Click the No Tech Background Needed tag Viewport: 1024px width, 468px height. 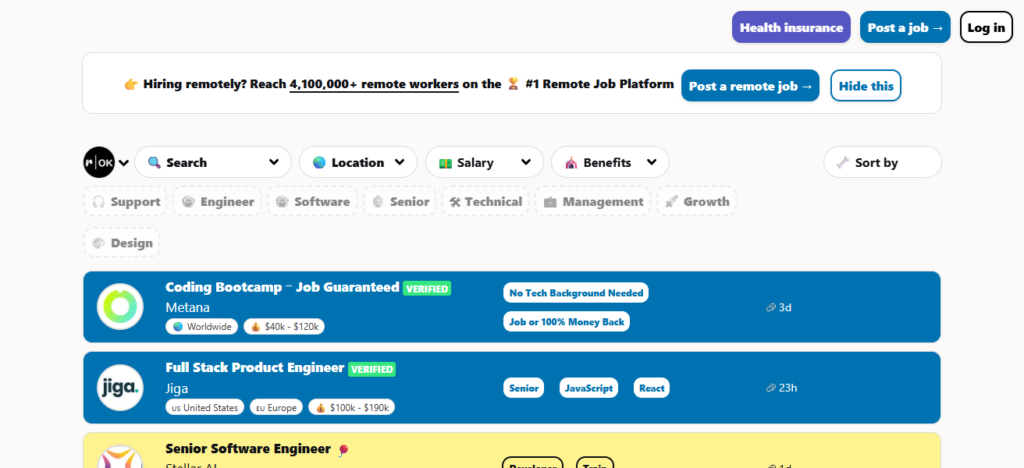click(x=576, y=292)
